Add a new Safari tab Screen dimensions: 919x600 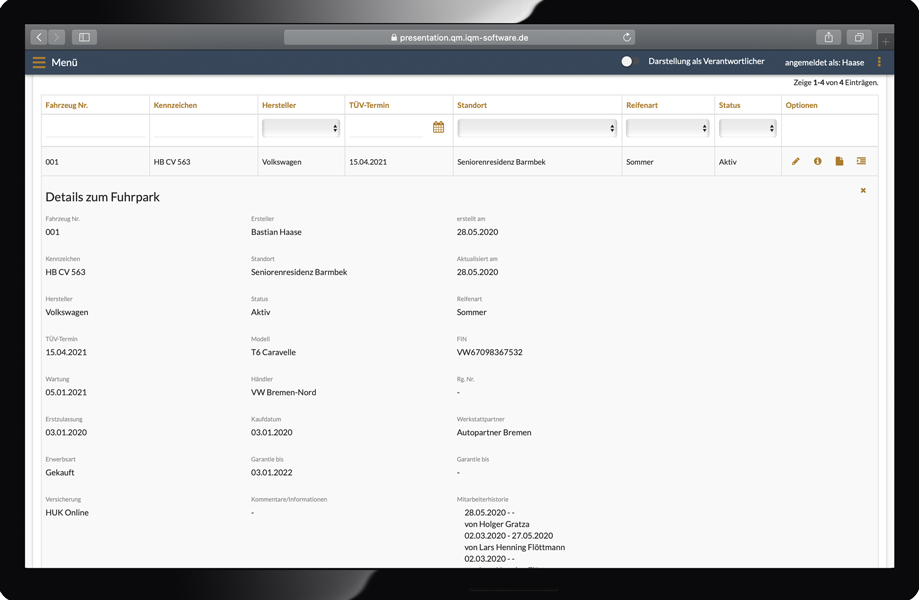886,41
